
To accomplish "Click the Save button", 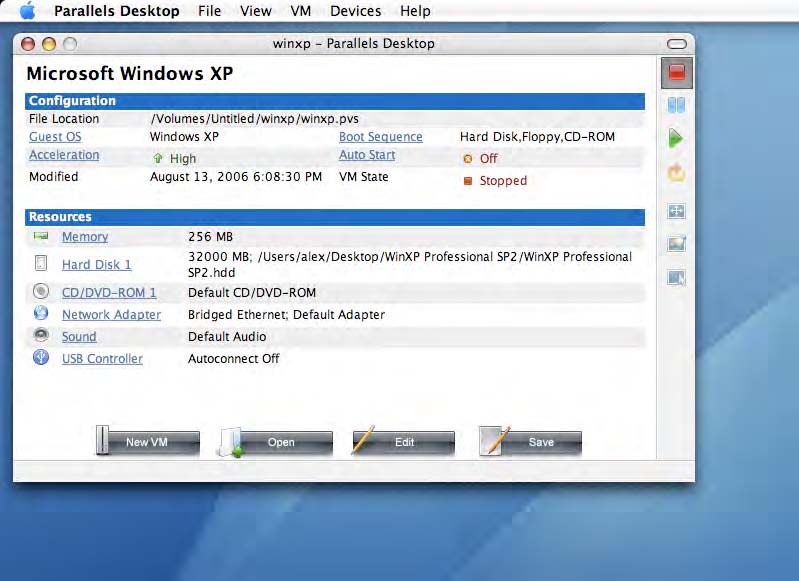I will click(x=530, y=442).
